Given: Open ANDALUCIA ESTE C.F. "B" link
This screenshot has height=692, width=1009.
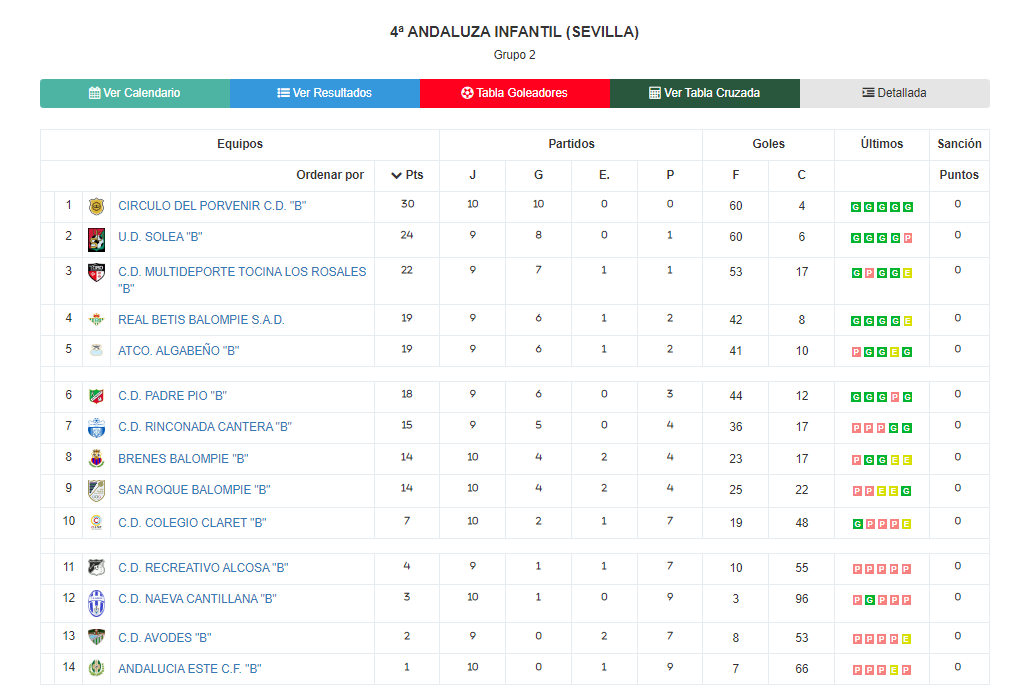Looking at the screenshot, I should point(190,669).
